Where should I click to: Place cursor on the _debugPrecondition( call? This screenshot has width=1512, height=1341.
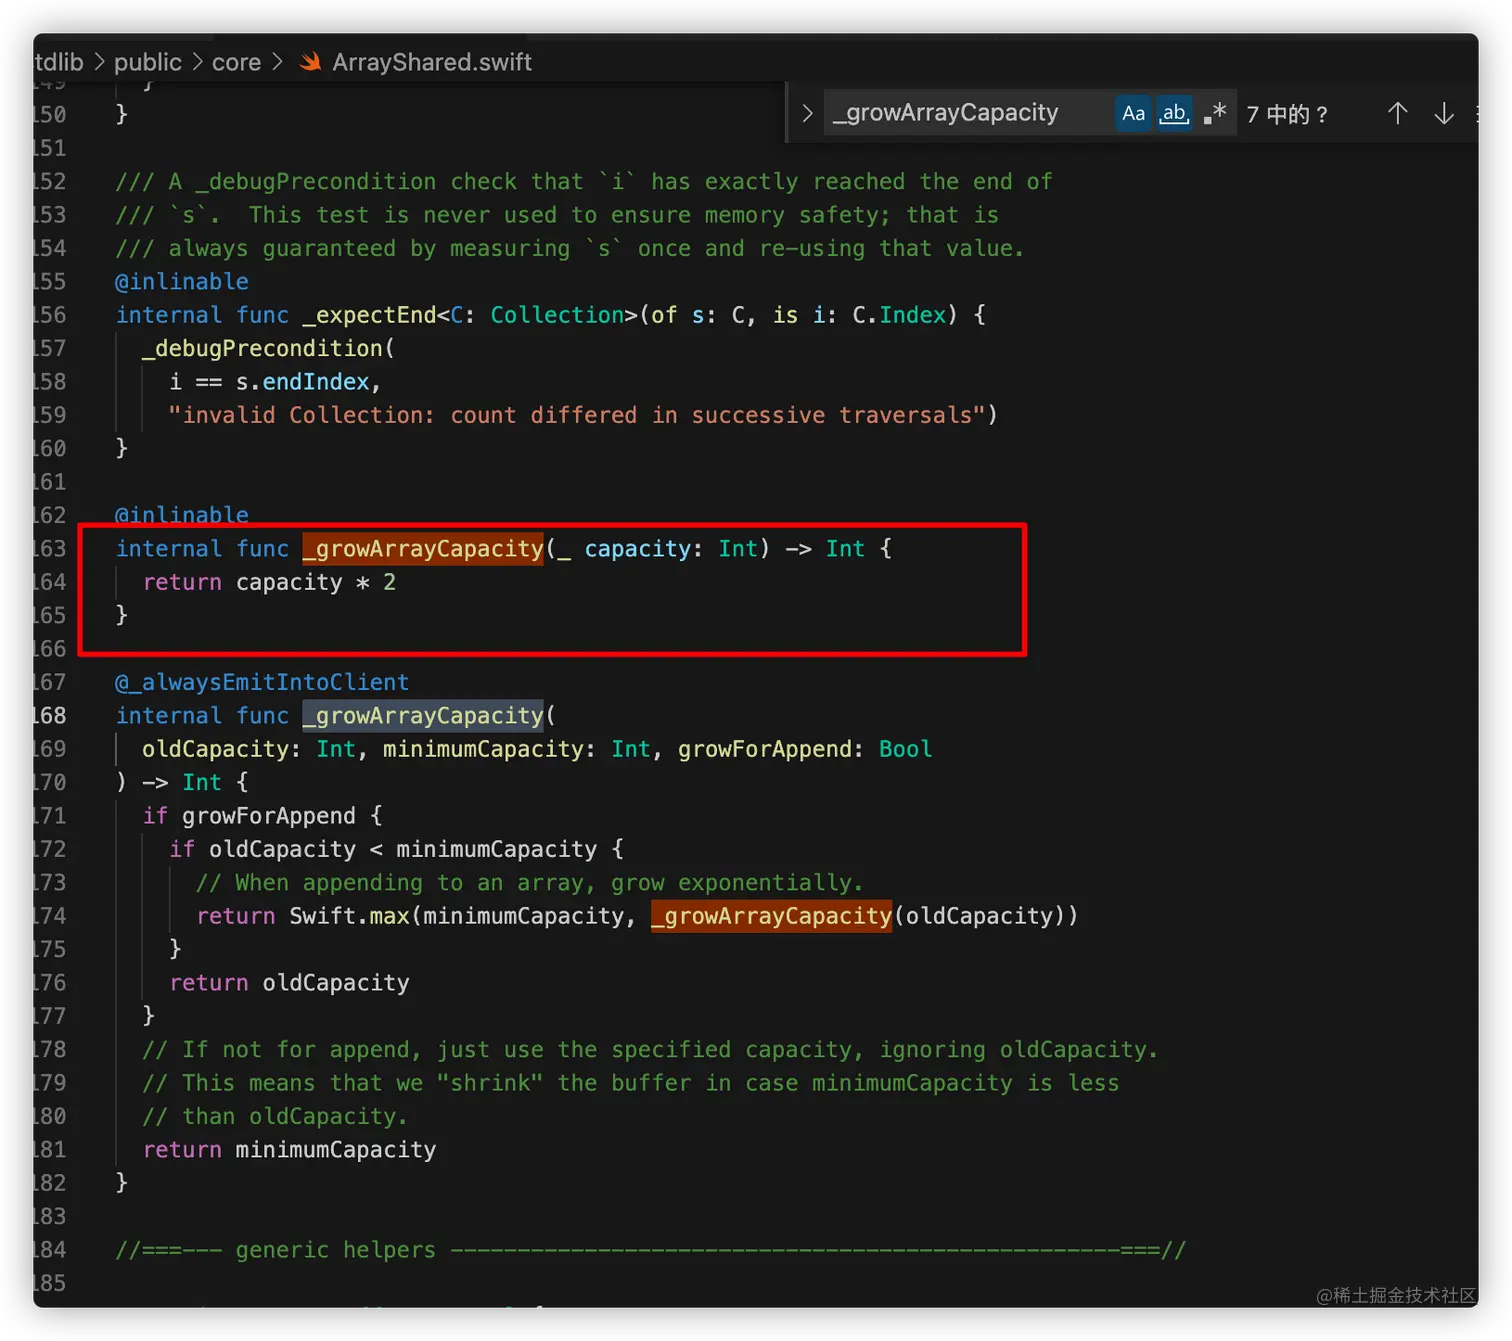268,348
